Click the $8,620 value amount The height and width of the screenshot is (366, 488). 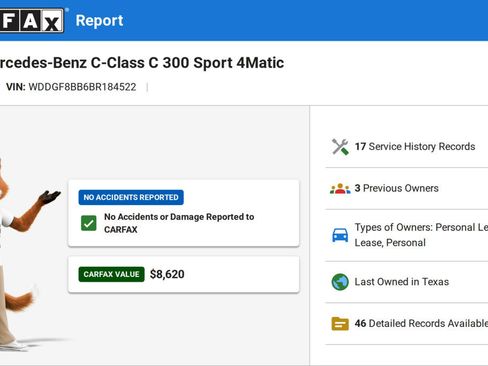pos(167,274)
